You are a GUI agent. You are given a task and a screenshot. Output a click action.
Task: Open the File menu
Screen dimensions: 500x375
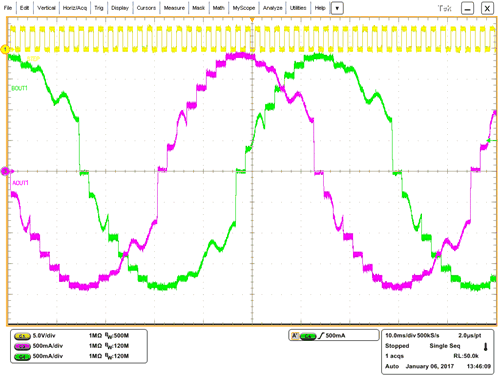click(x=7, y=8)
